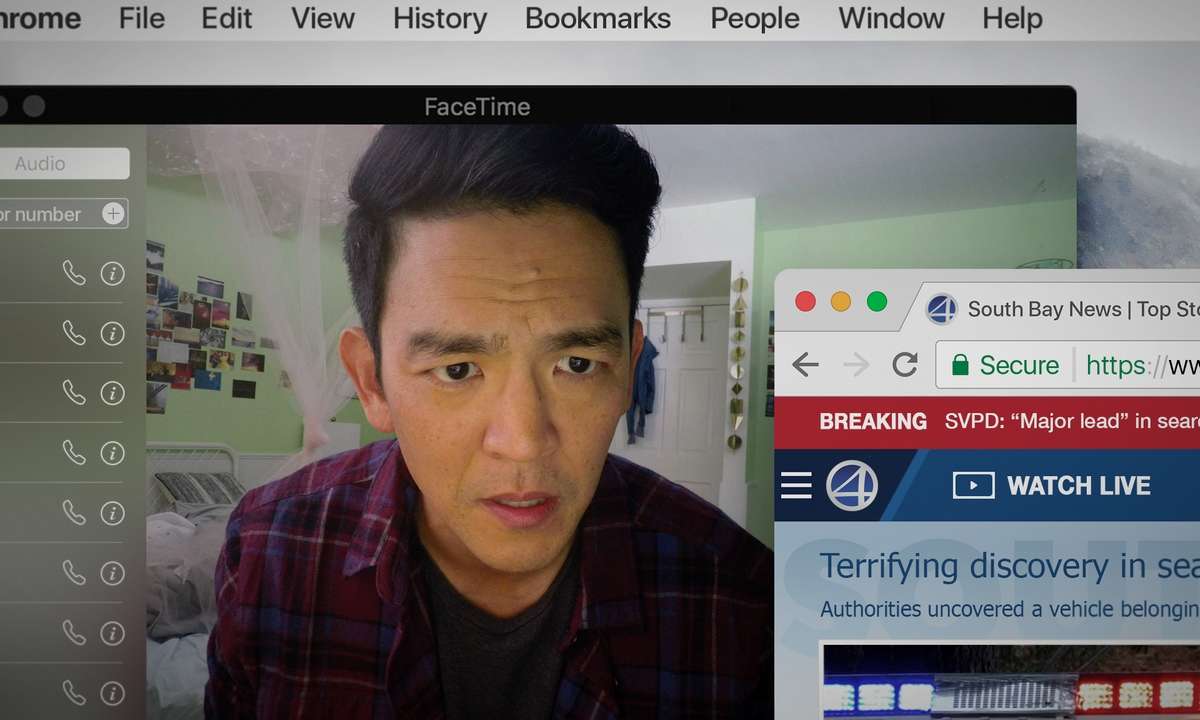Click the channel 4 logo in the site header
The height and width of the screenshot is (720, 1200).
(x=852, y=486)
